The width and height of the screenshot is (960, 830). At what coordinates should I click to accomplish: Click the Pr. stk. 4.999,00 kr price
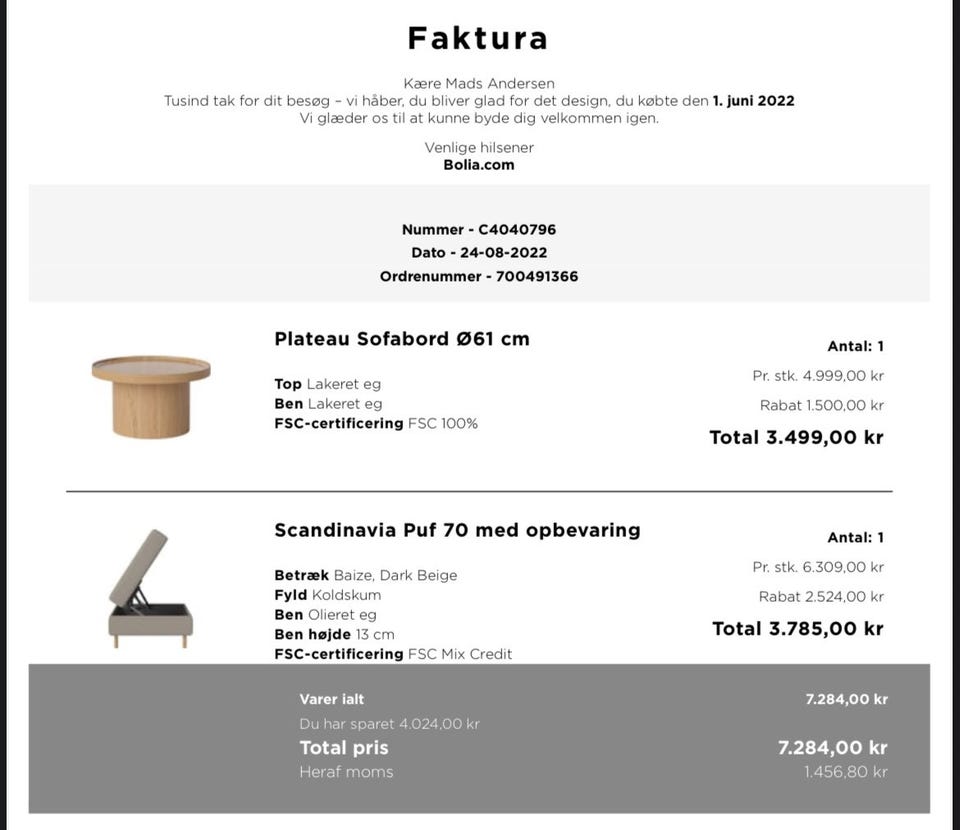(x=818, y=376)
